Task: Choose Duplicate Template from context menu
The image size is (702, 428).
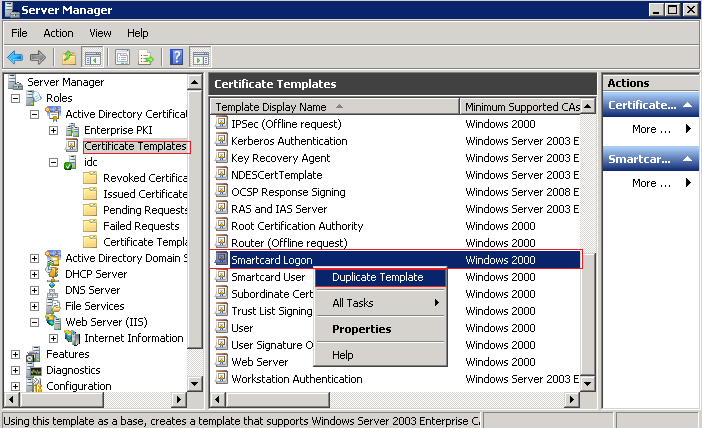Action: point(381,277)
